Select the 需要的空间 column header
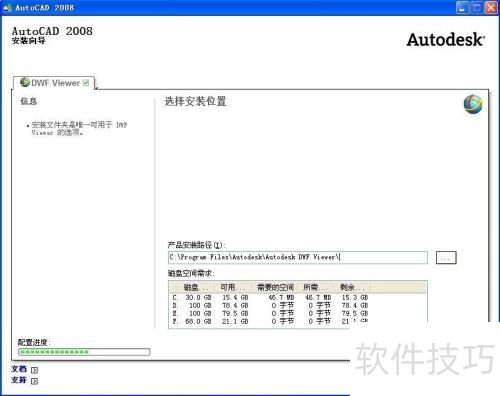 click(275, 287)
